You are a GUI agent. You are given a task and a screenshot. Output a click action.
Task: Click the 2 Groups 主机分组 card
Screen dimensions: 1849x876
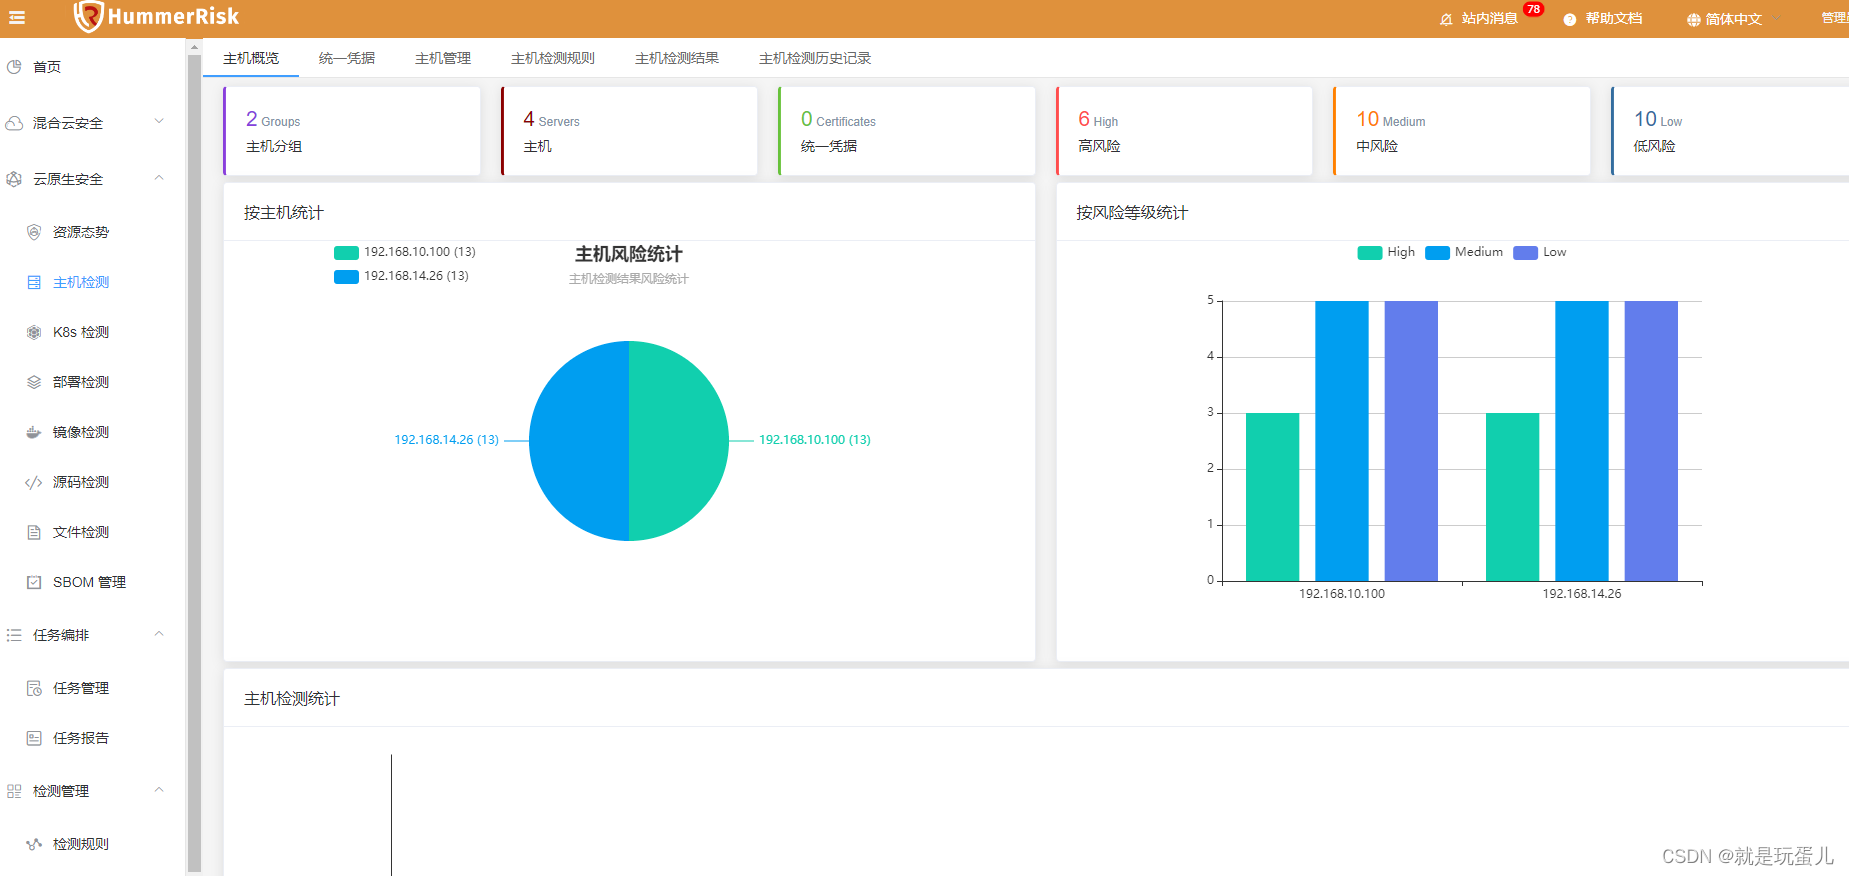click(352, 131)
